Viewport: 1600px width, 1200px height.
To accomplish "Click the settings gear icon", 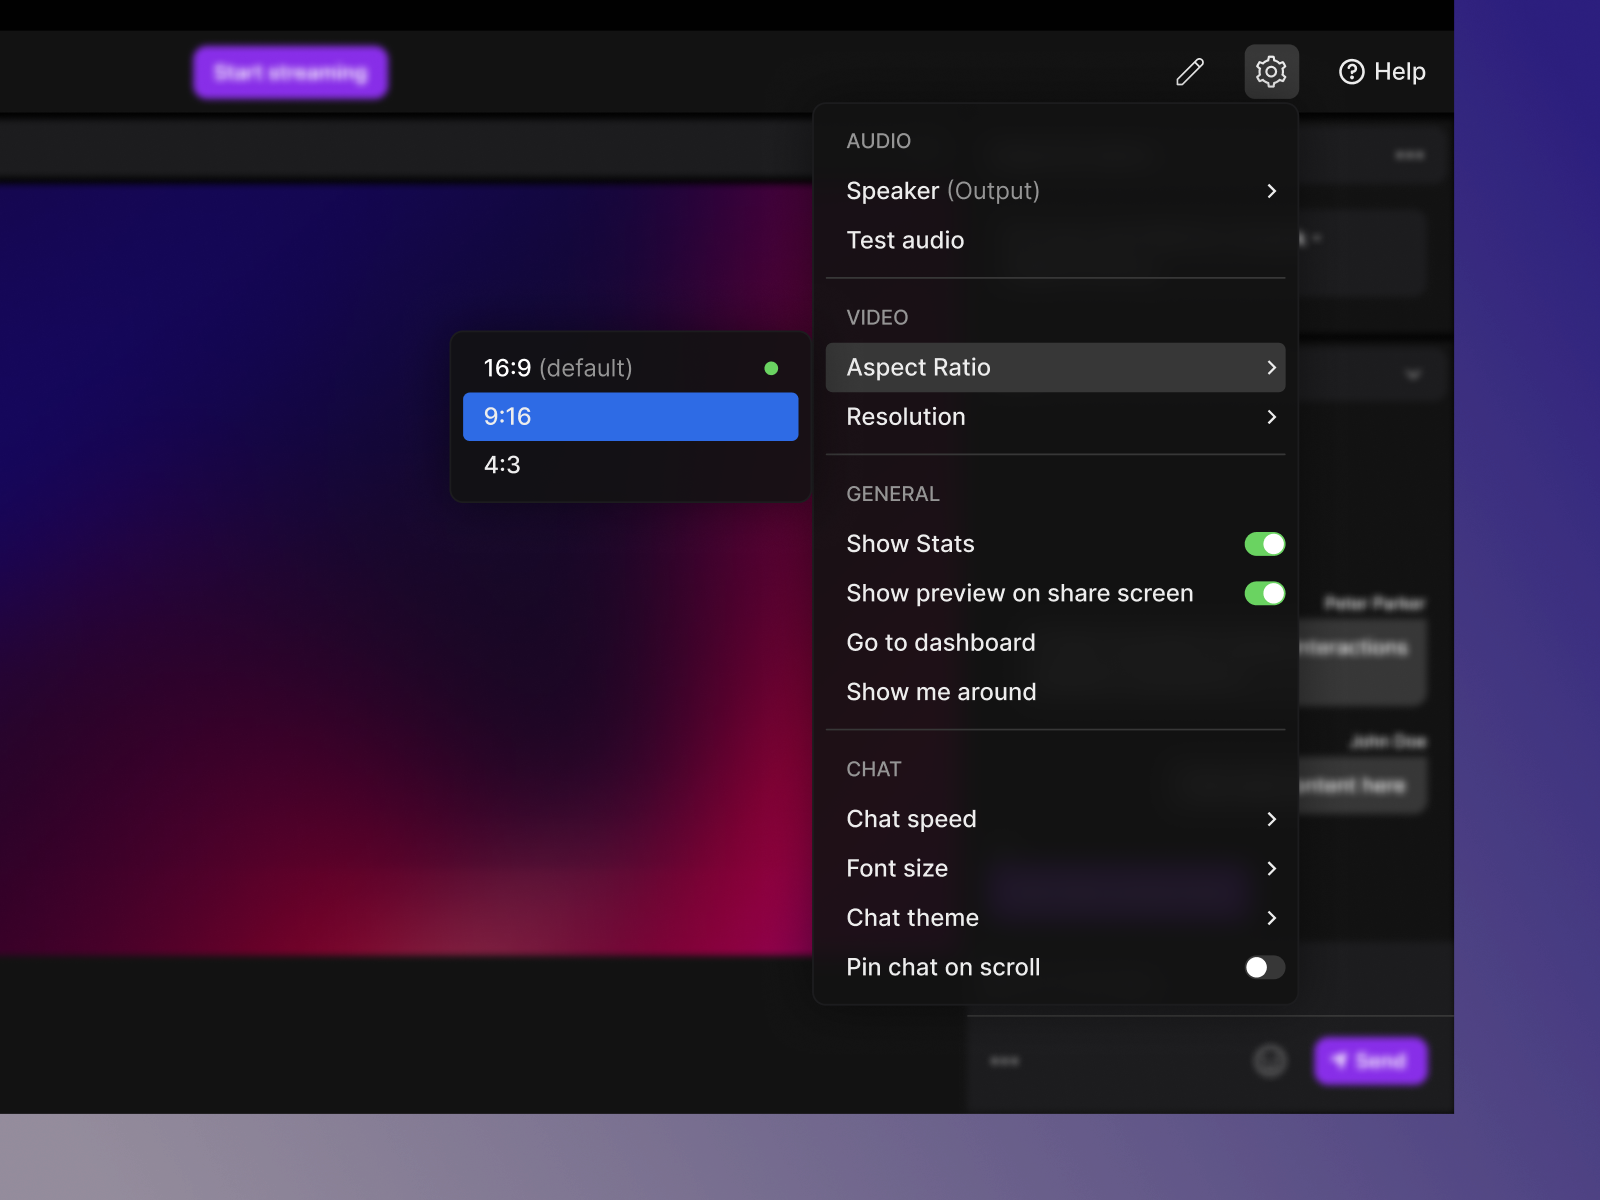I will coord(1271,71).
